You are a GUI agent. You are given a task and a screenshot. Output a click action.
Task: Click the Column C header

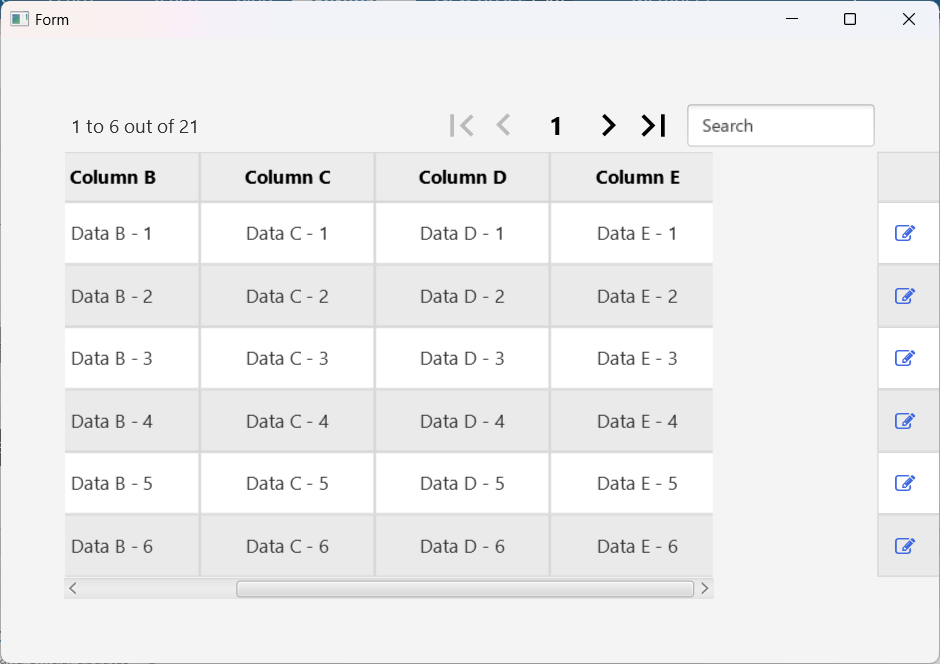[287, 178]
